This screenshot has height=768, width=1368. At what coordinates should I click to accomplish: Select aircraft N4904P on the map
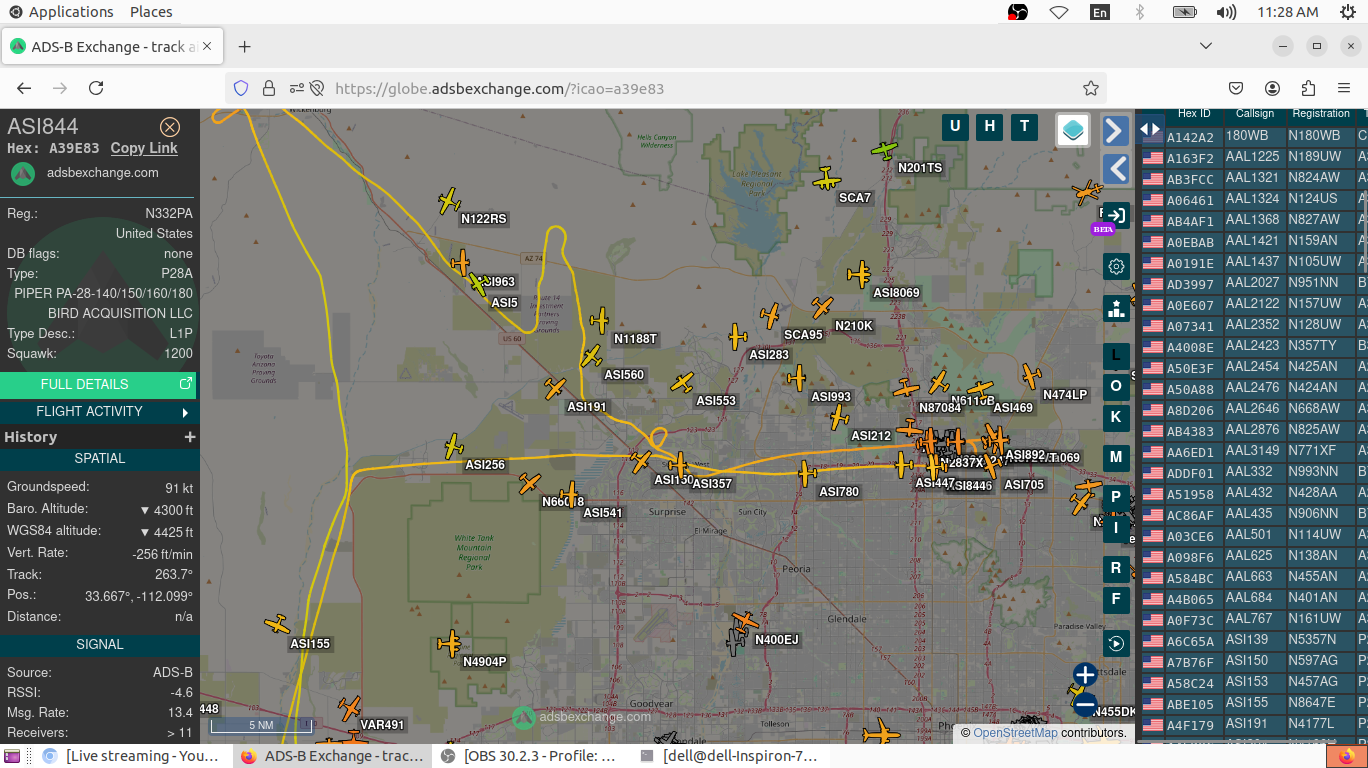click(x=450, y=643)
